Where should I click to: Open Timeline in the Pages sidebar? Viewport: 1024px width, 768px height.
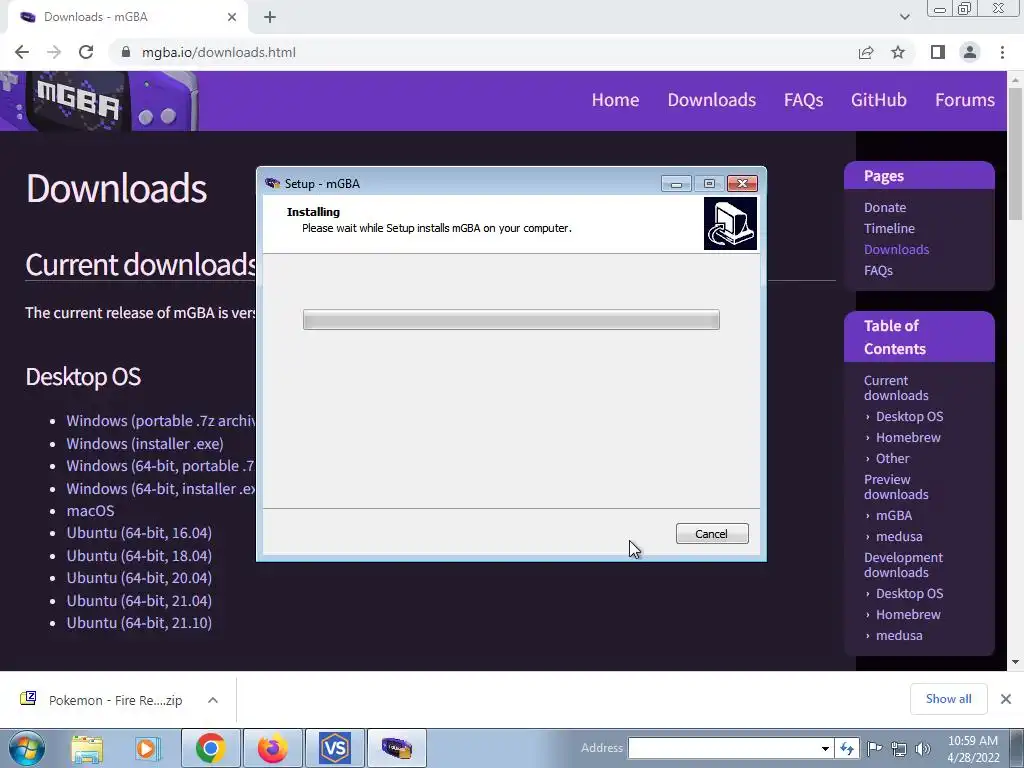click(889, 229)
